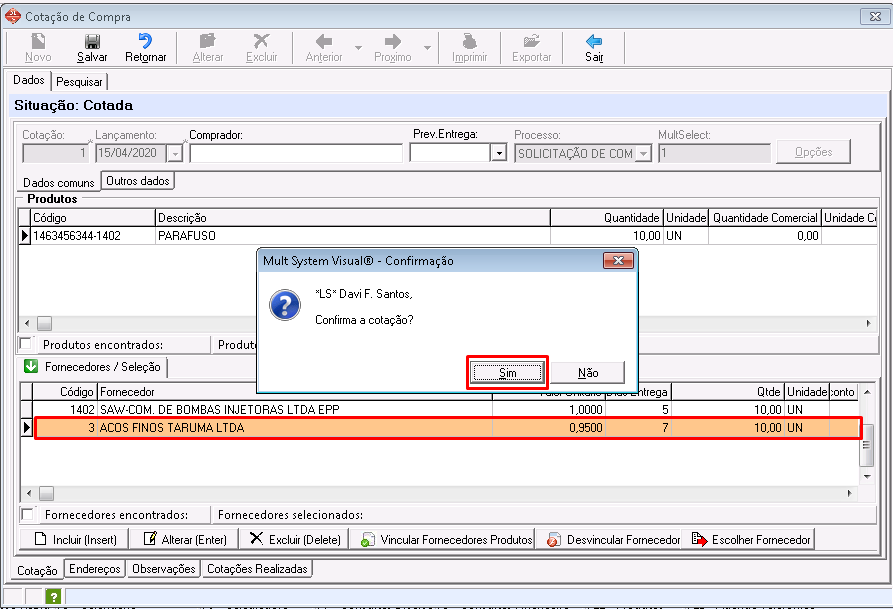Click the Descrição column header

[x=353, y=218]
